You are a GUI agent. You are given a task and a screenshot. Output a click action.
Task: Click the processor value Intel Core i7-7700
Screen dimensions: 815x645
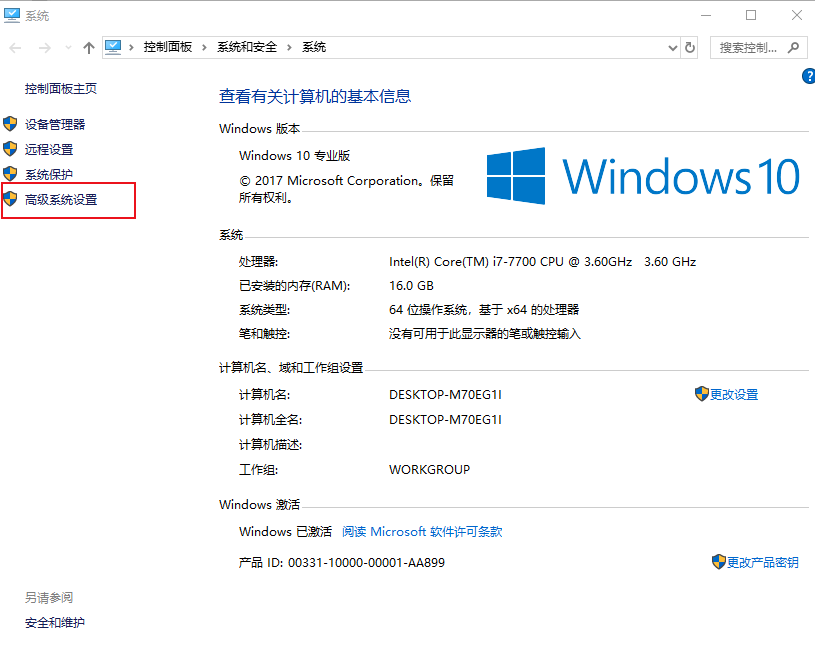point(542,262)
